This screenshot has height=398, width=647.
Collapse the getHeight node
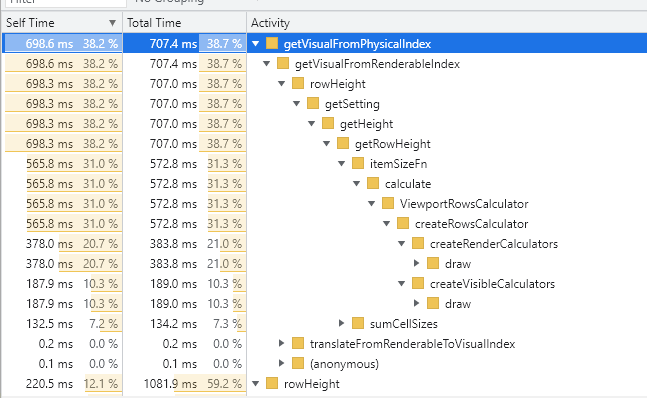[x=312, y=123]
